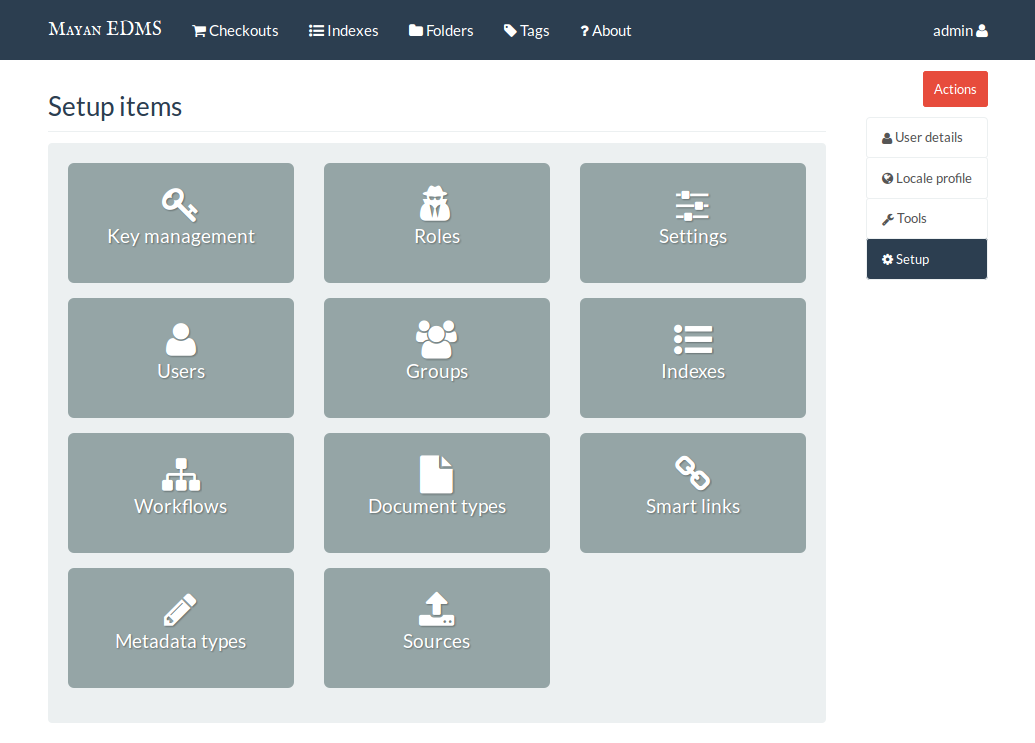1035x743 pixels.
Task: Open the Metadata types pencil icon
Action: (180, 609)
